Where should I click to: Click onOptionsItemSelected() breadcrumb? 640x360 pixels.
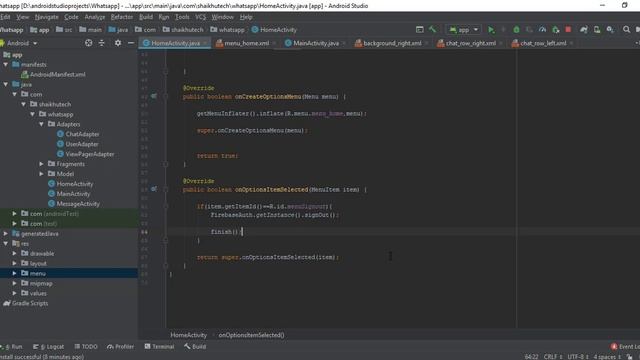pos(251,335)
